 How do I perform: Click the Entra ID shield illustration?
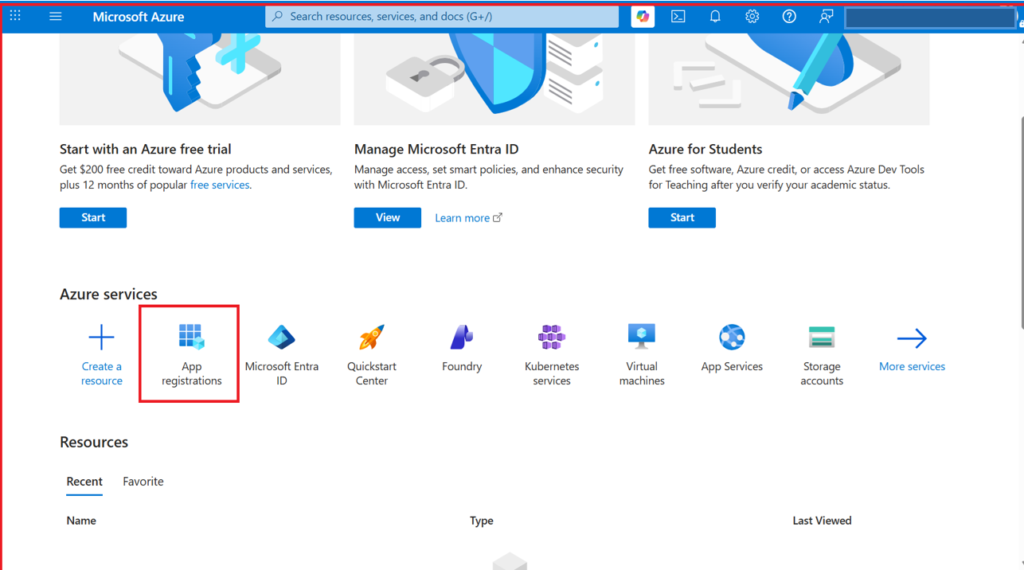coord(494,78)
